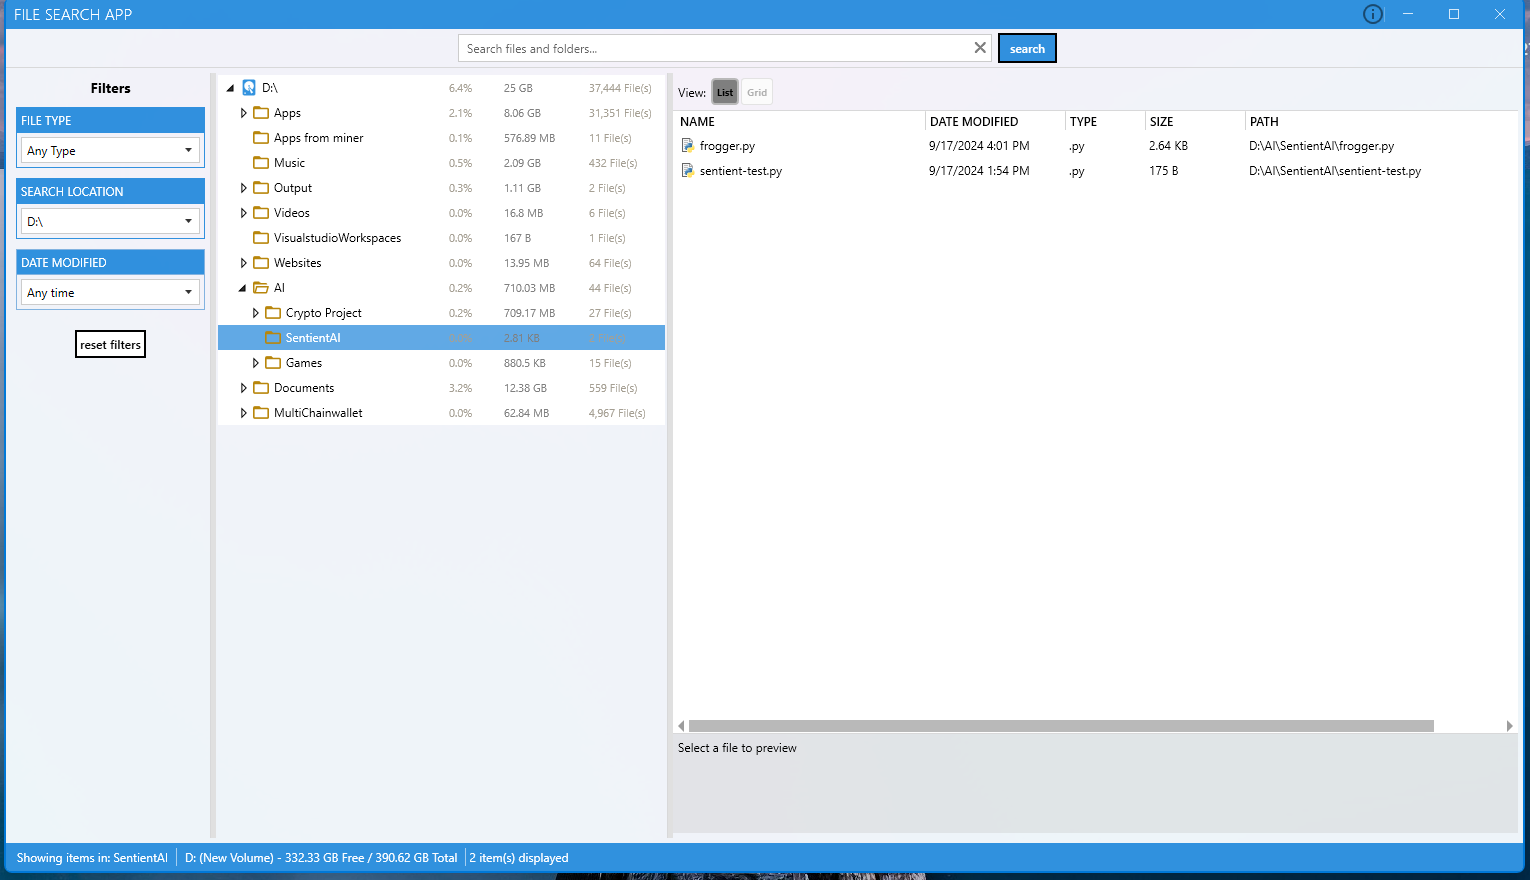This screenshot has width=1530, height=880.
Task: Clear search box with the X icon
Action: [x=980, y=48]
